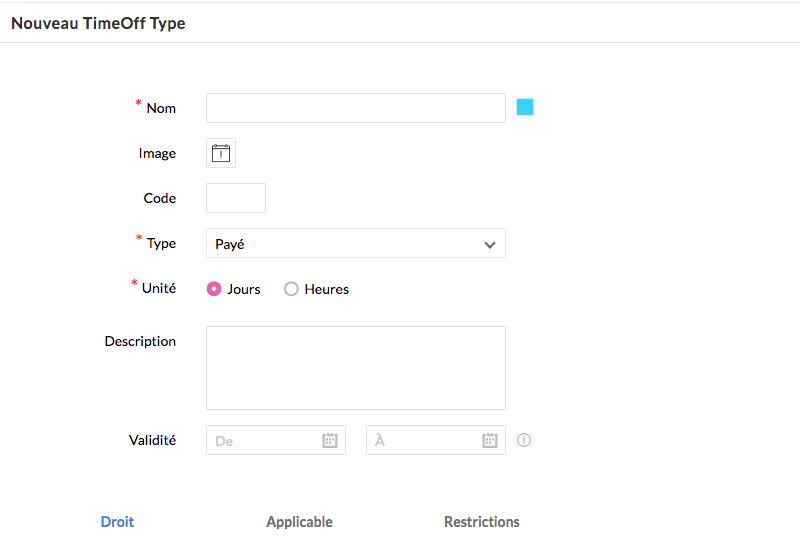Select the Heures radio button
Image resolution: width=800 pixels, height=549 pixels.
click(x=292, y=289)
